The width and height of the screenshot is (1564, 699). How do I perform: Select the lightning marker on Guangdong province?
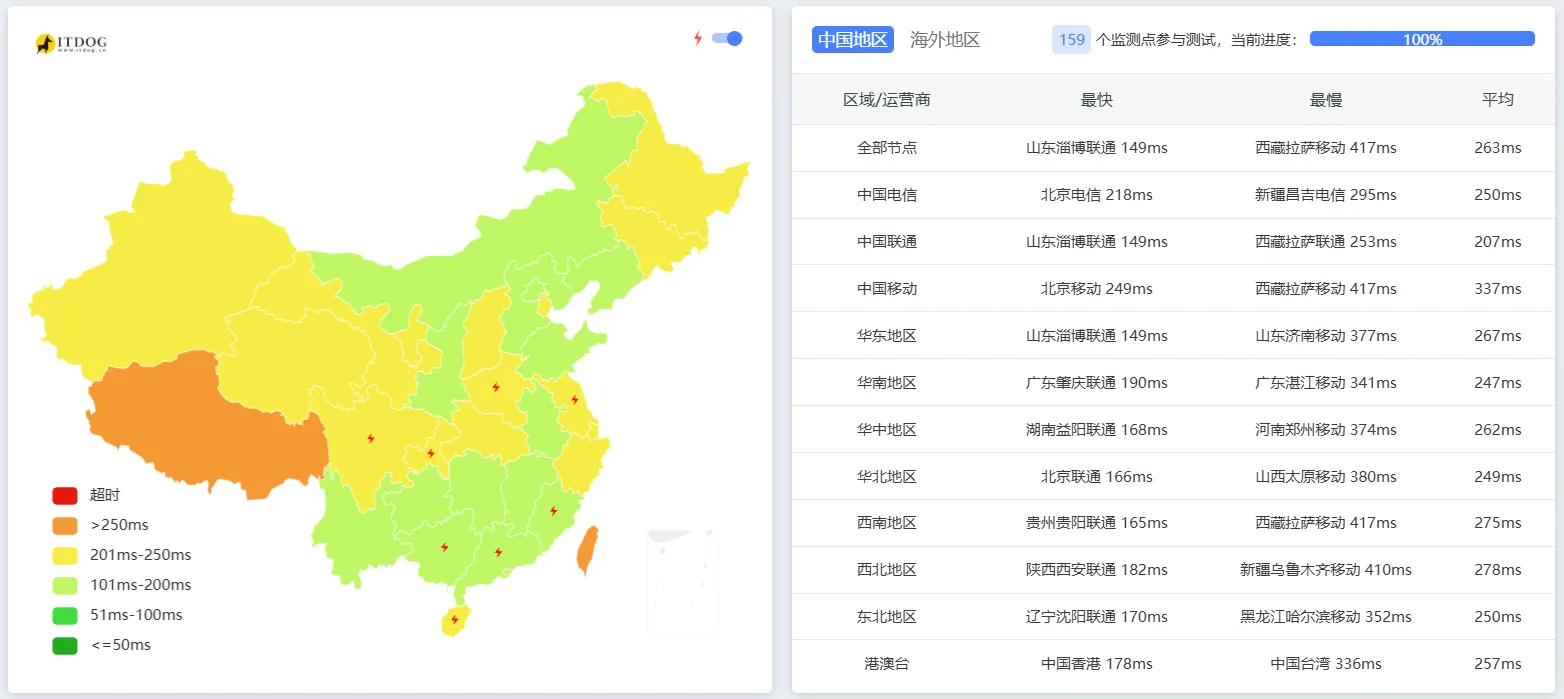pyautogui.click(x=499, y=551)
